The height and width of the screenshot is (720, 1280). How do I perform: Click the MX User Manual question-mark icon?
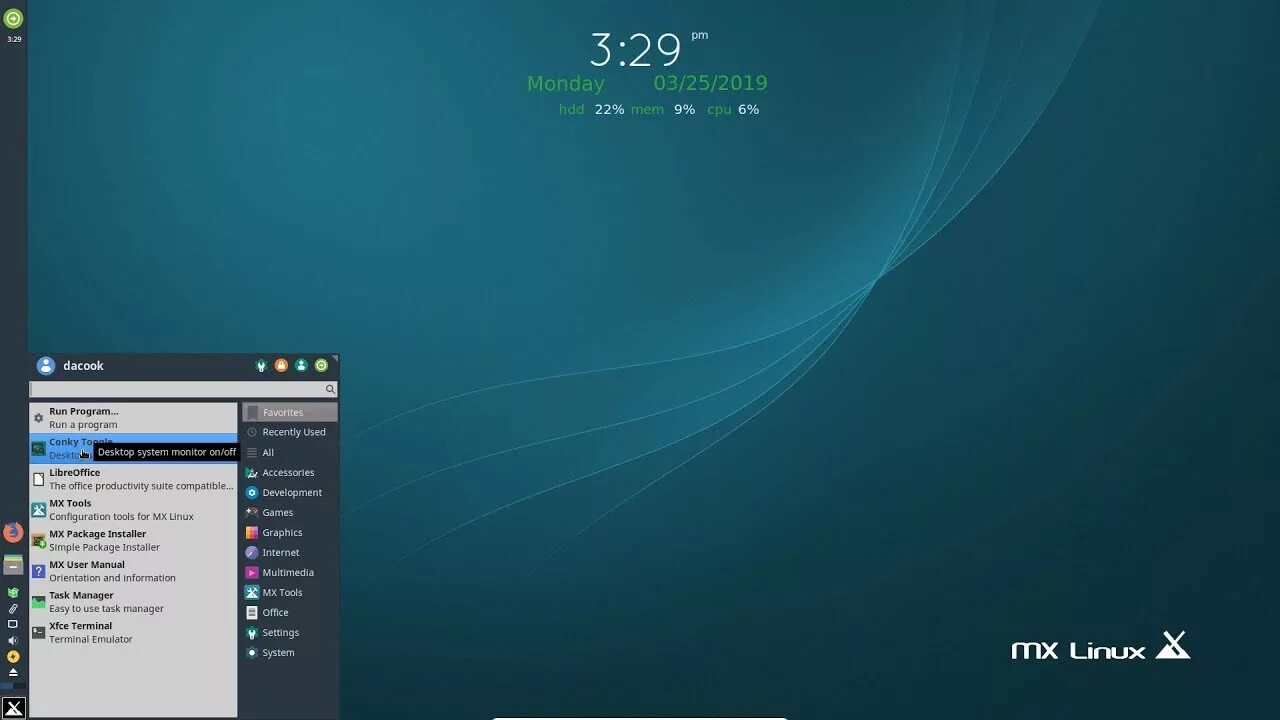[39, 571]
